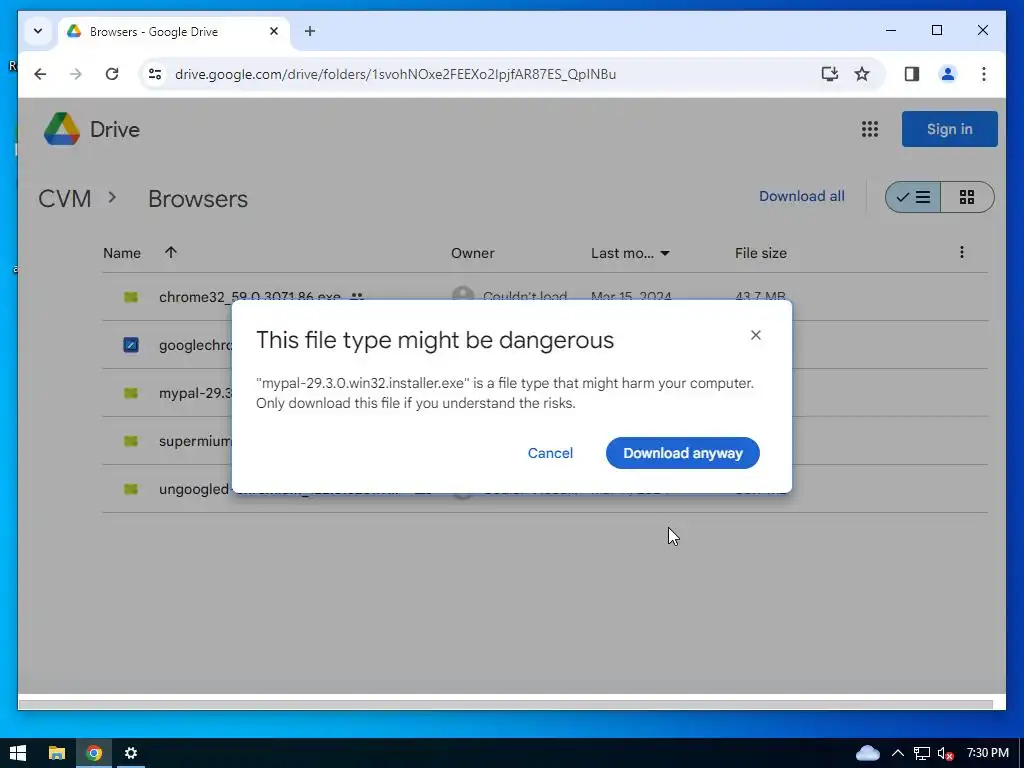Click the horizontal scrollbar at page bottom
The width and height of the screenshot is (1024, 768).
point(505,704)
